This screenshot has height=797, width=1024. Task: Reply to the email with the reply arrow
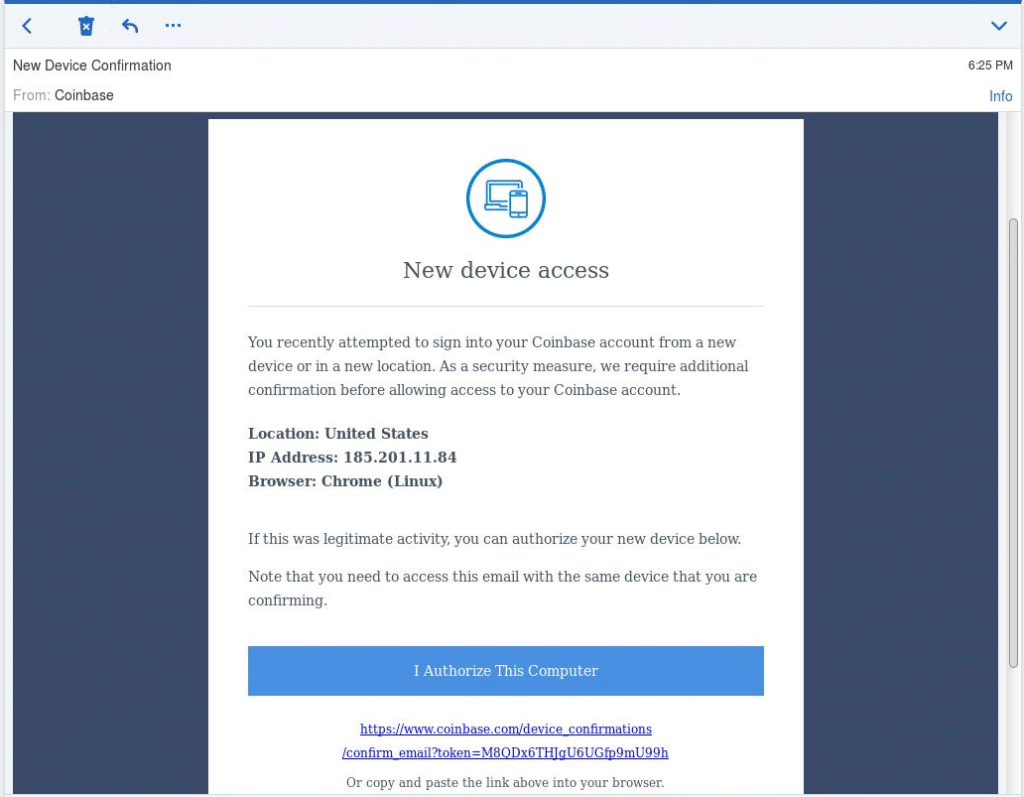(129, 25)
